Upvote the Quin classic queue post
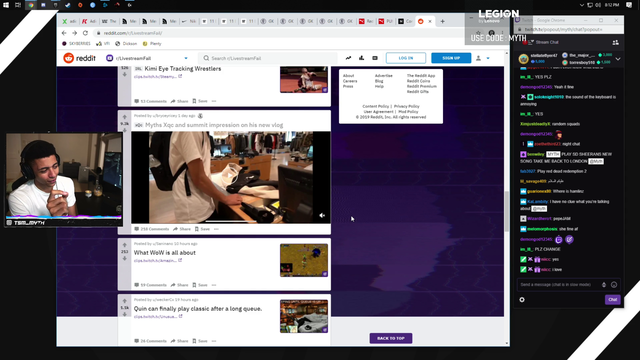The height and width of the screenshot is (360, 640). click(x=124, y=301)
